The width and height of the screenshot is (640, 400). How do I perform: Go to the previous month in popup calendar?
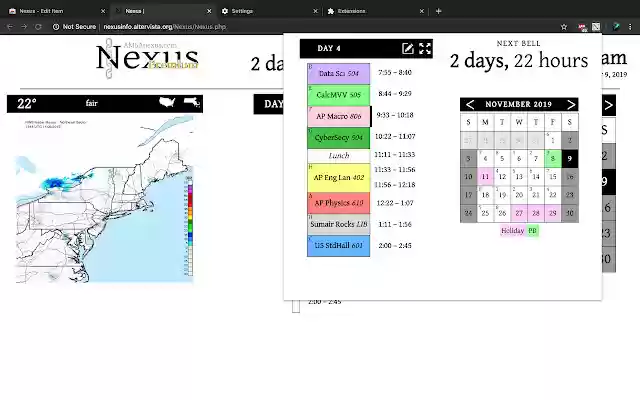(x=470, y=104)
